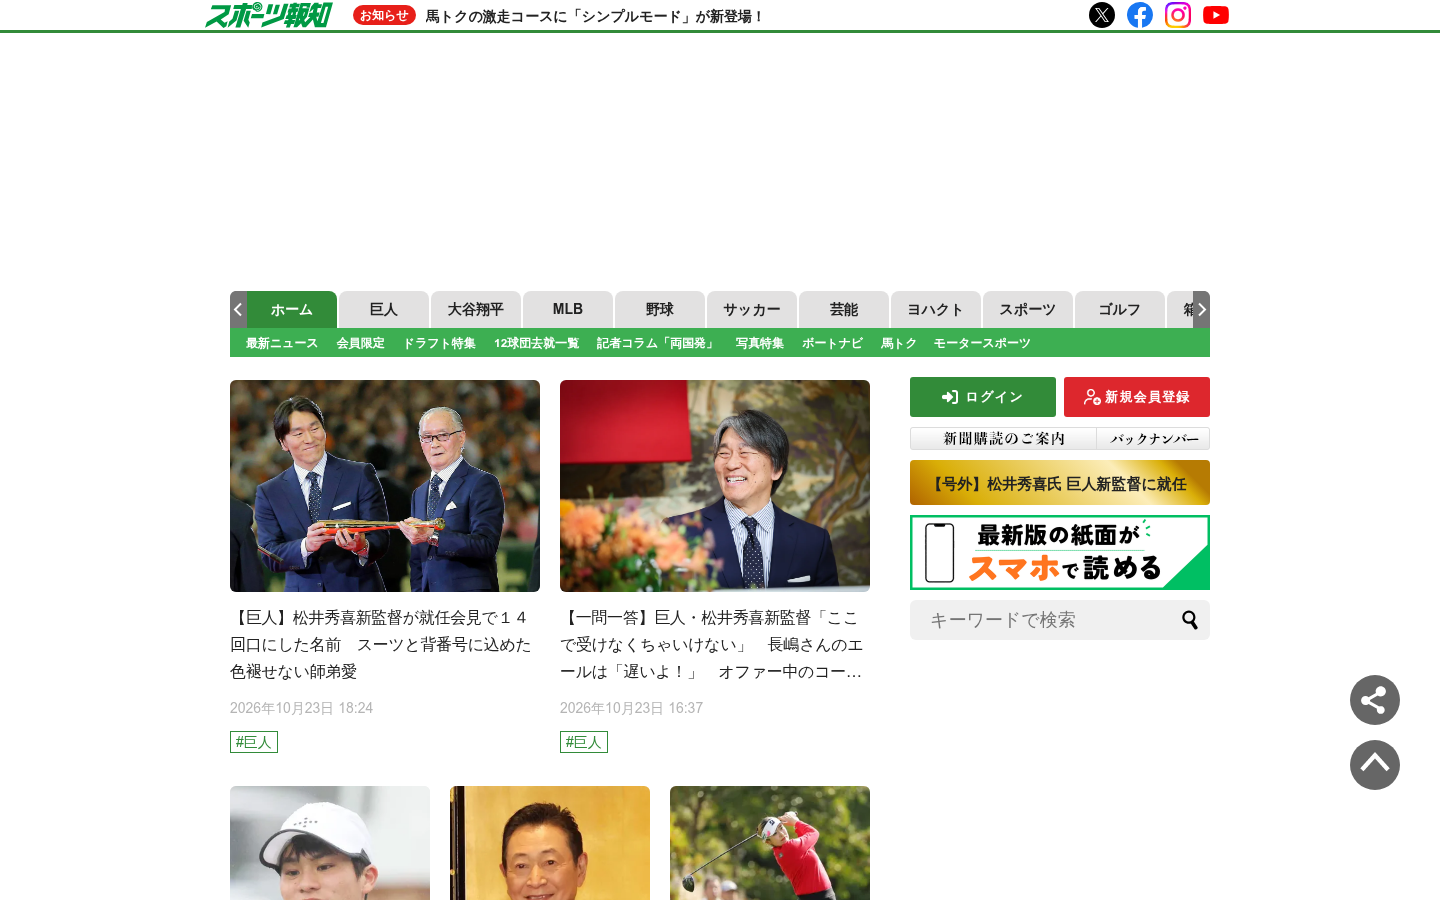Open バックナンバー link
The width and height of the screenshot is (1440, 900).
(1154, 439)
